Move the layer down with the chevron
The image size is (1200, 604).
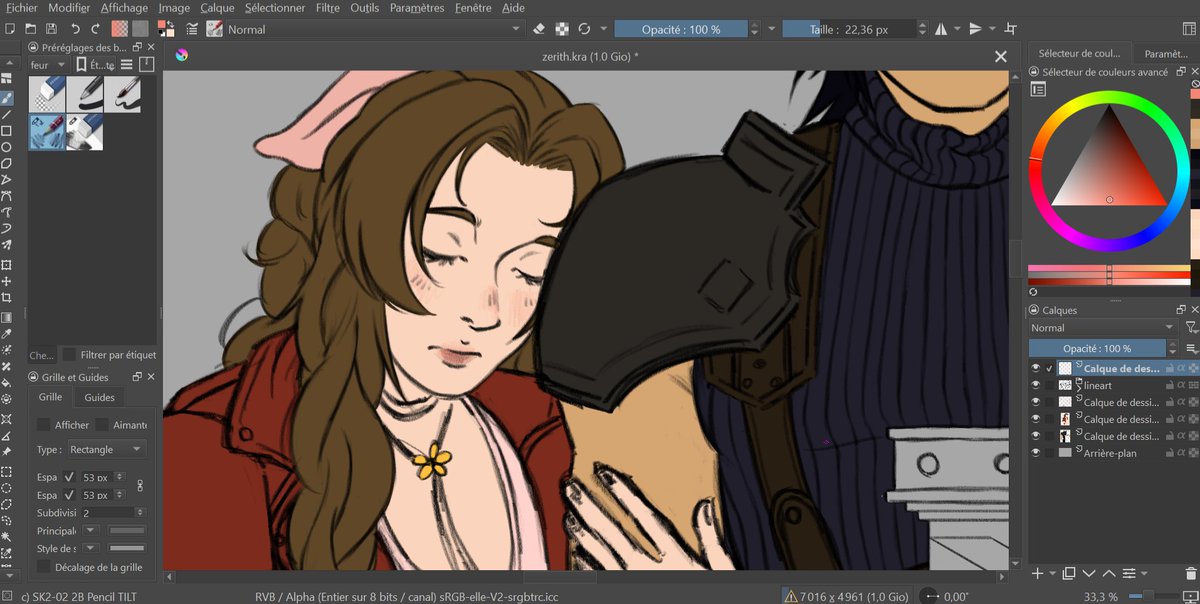pyautogui.click(x=1090, y=573)
